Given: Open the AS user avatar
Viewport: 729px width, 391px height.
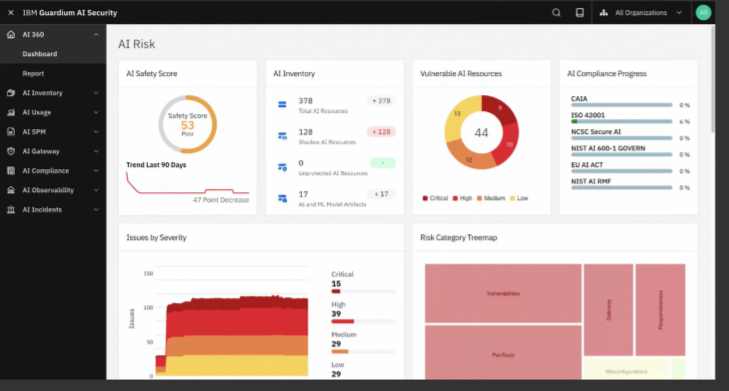Looking at the screenshot, I should (703, 13).
